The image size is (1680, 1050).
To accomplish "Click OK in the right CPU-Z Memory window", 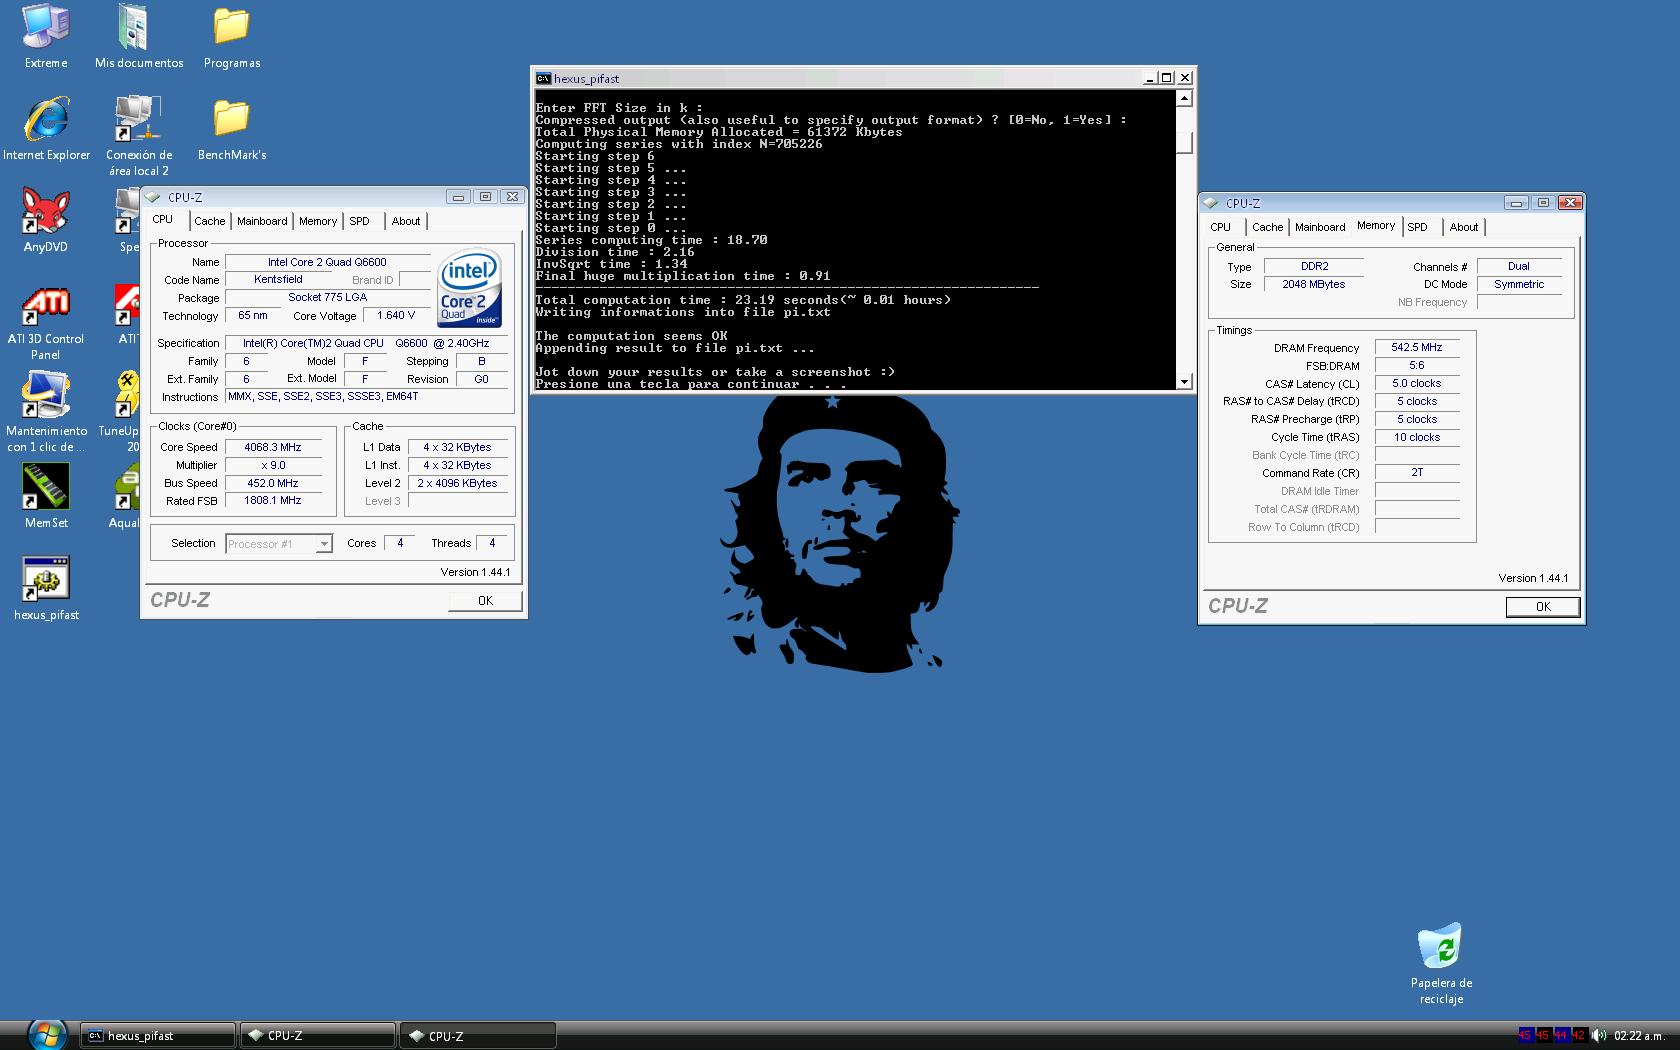I will click(1543, 606).
